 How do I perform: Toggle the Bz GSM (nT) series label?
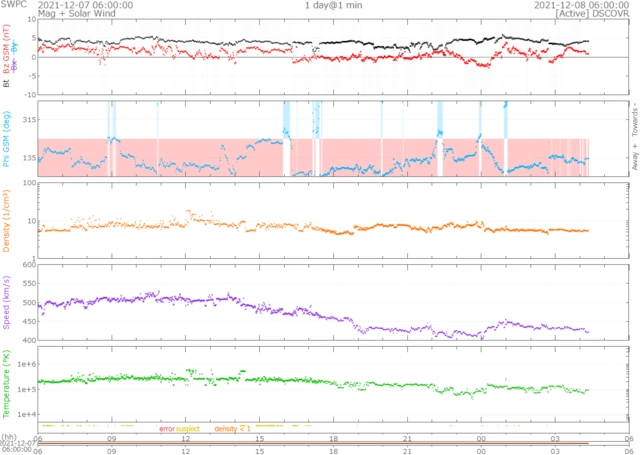coord(6,49)
